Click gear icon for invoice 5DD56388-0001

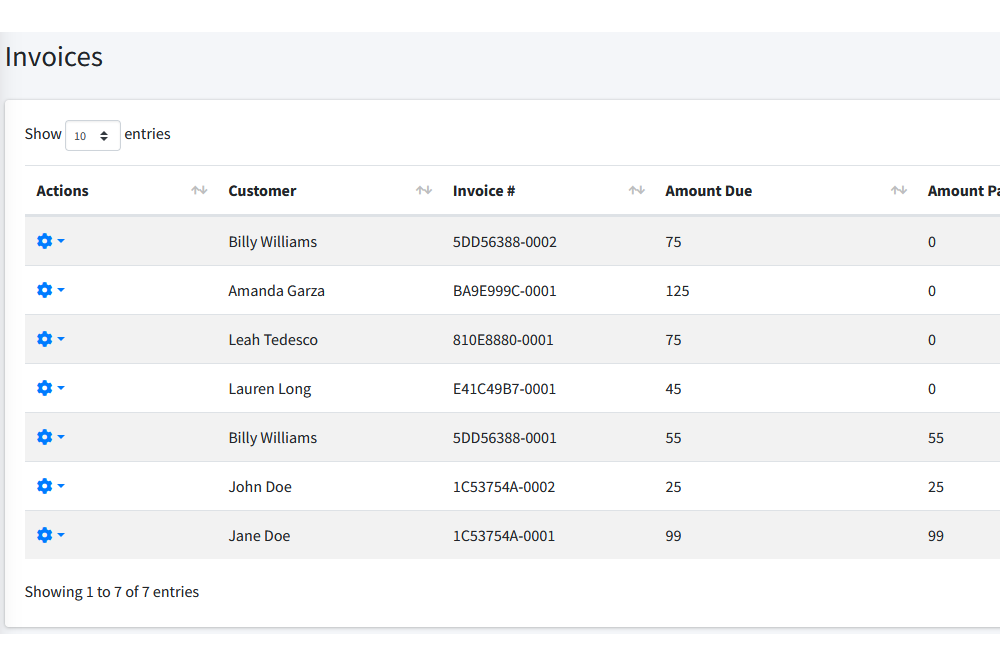pos(45,437)
